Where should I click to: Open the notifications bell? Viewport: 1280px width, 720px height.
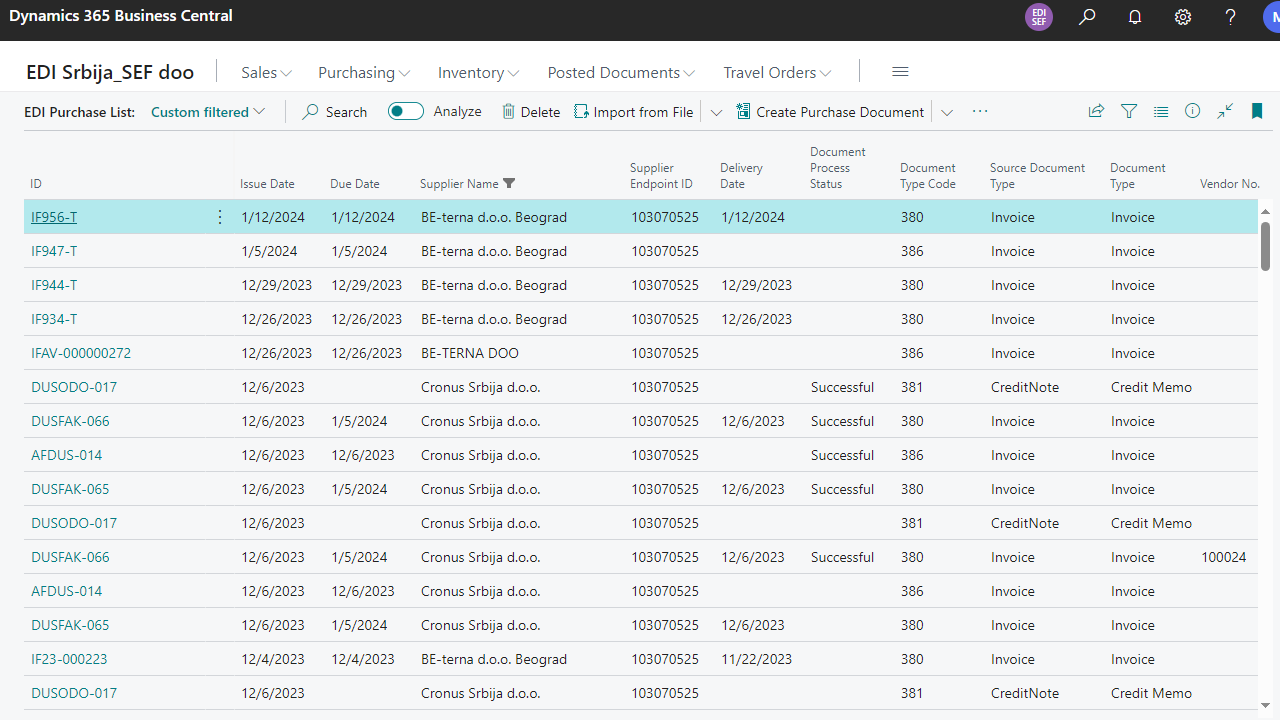tap(1135, 17)
